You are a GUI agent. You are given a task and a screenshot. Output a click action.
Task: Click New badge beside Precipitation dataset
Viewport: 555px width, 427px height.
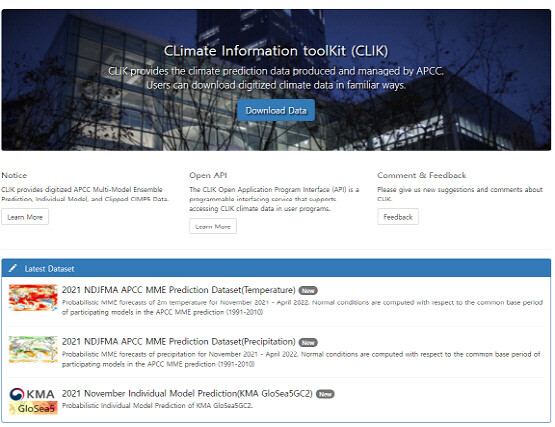tap(308, 342)
